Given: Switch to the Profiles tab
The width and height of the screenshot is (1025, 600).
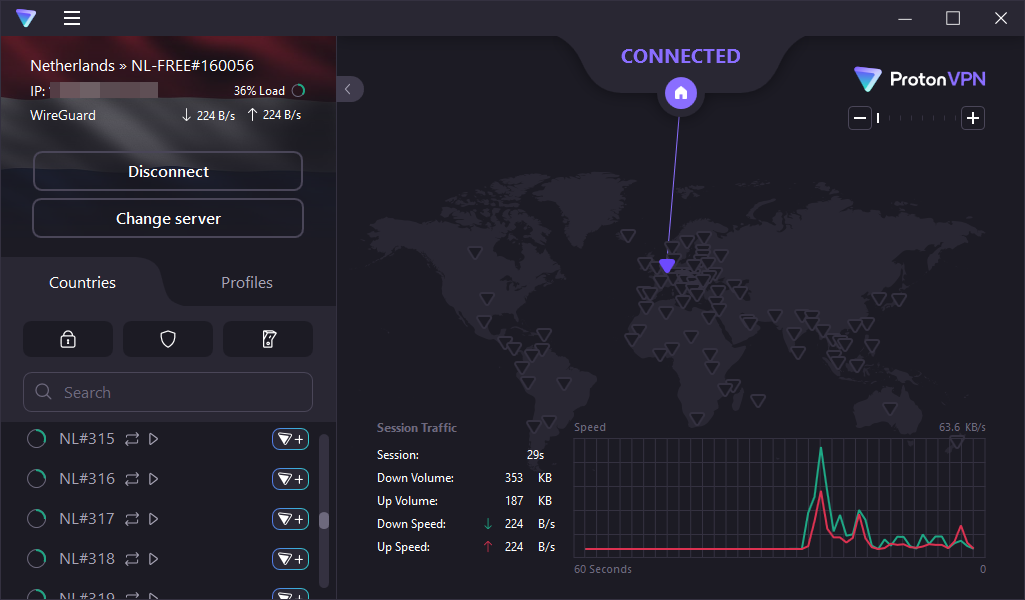Looking at the screenshot, I should pyautogui.click(x=247, y=283).
